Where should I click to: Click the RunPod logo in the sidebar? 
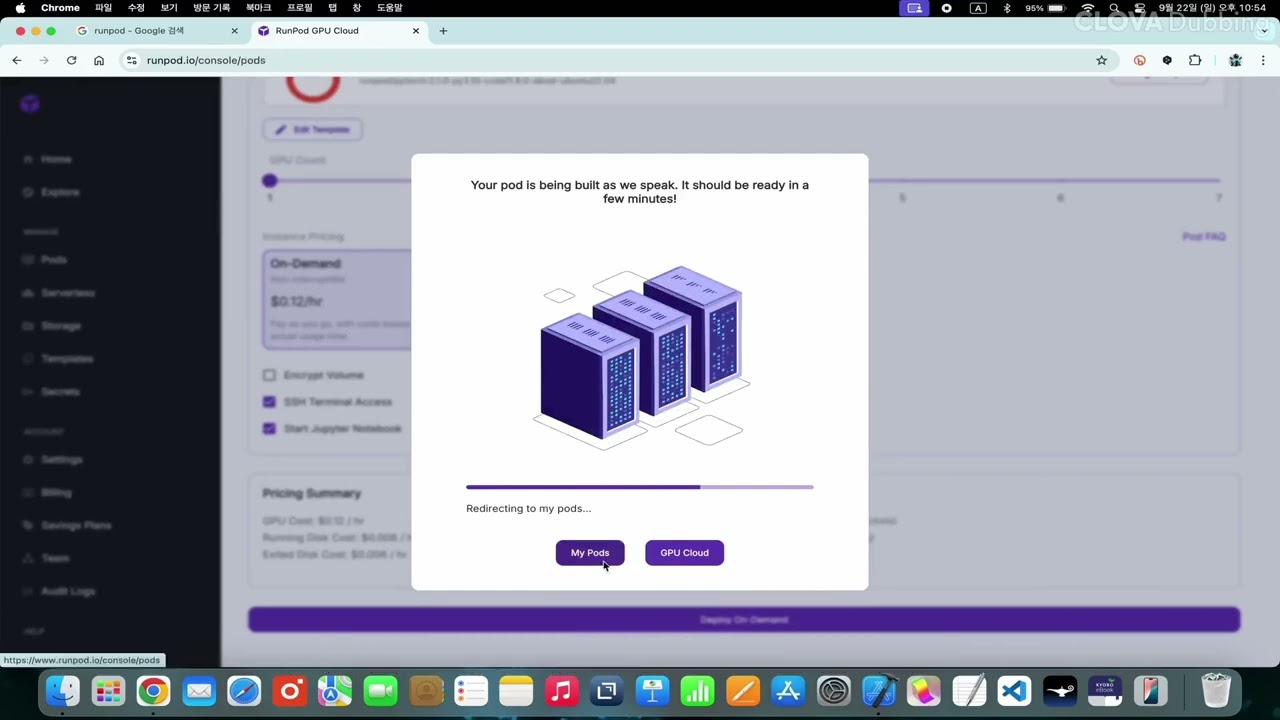30,104
